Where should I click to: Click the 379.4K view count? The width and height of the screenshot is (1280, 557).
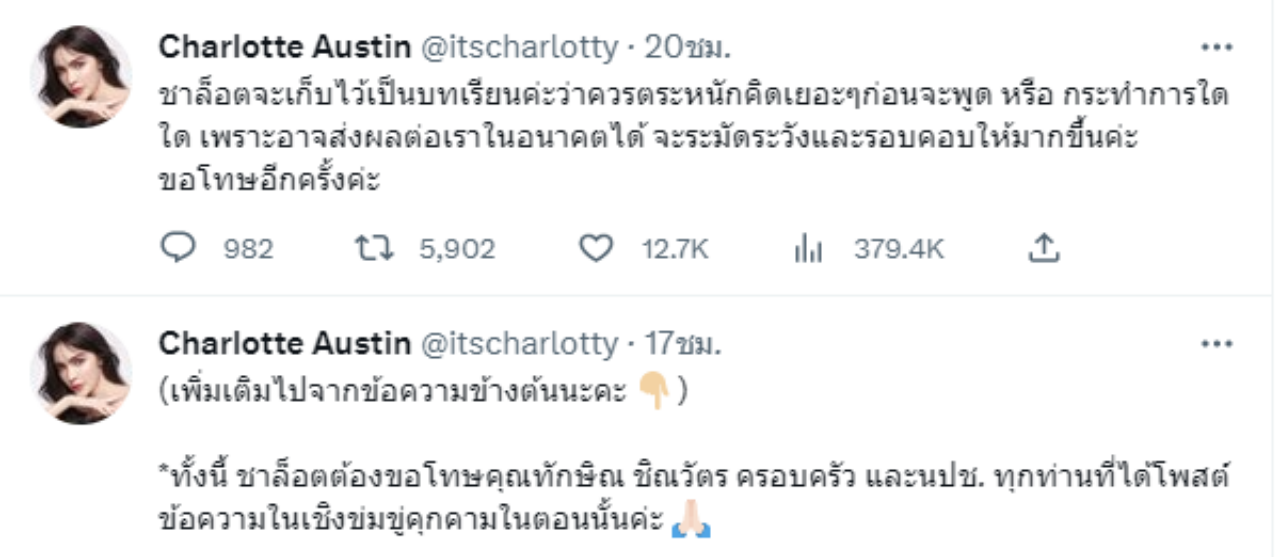pyautogui.click(x=899, y=249)
